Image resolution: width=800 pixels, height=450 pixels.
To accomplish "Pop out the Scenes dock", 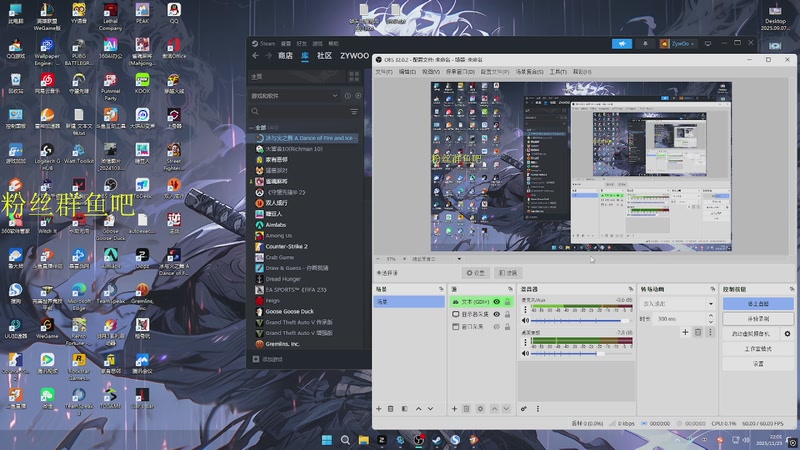I will (441, 289).
